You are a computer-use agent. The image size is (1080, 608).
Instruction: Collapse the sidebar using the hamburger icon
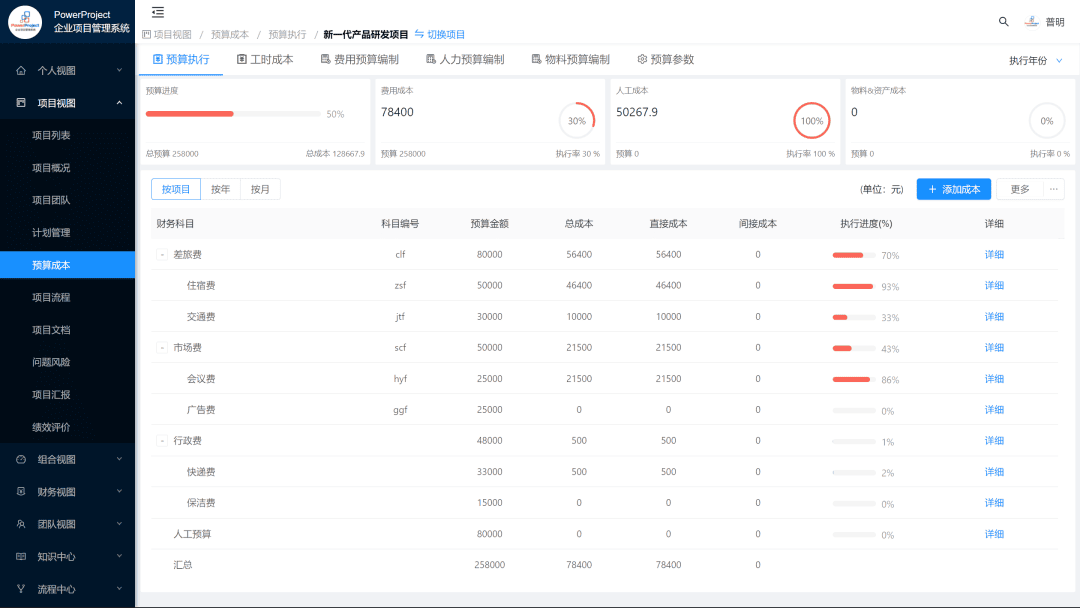coord(157,13)
